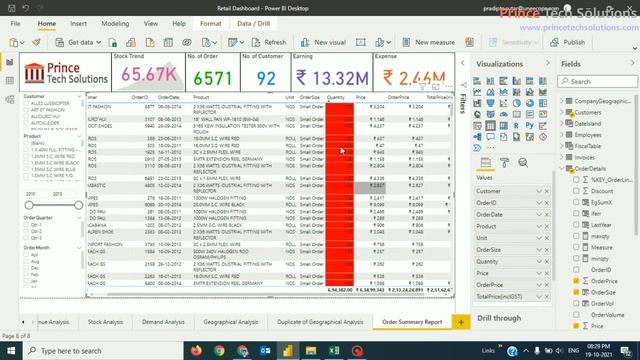Open the Transform data dropdown
The height and width of the screenshot is (360, 640).
[x=242, y=42]
